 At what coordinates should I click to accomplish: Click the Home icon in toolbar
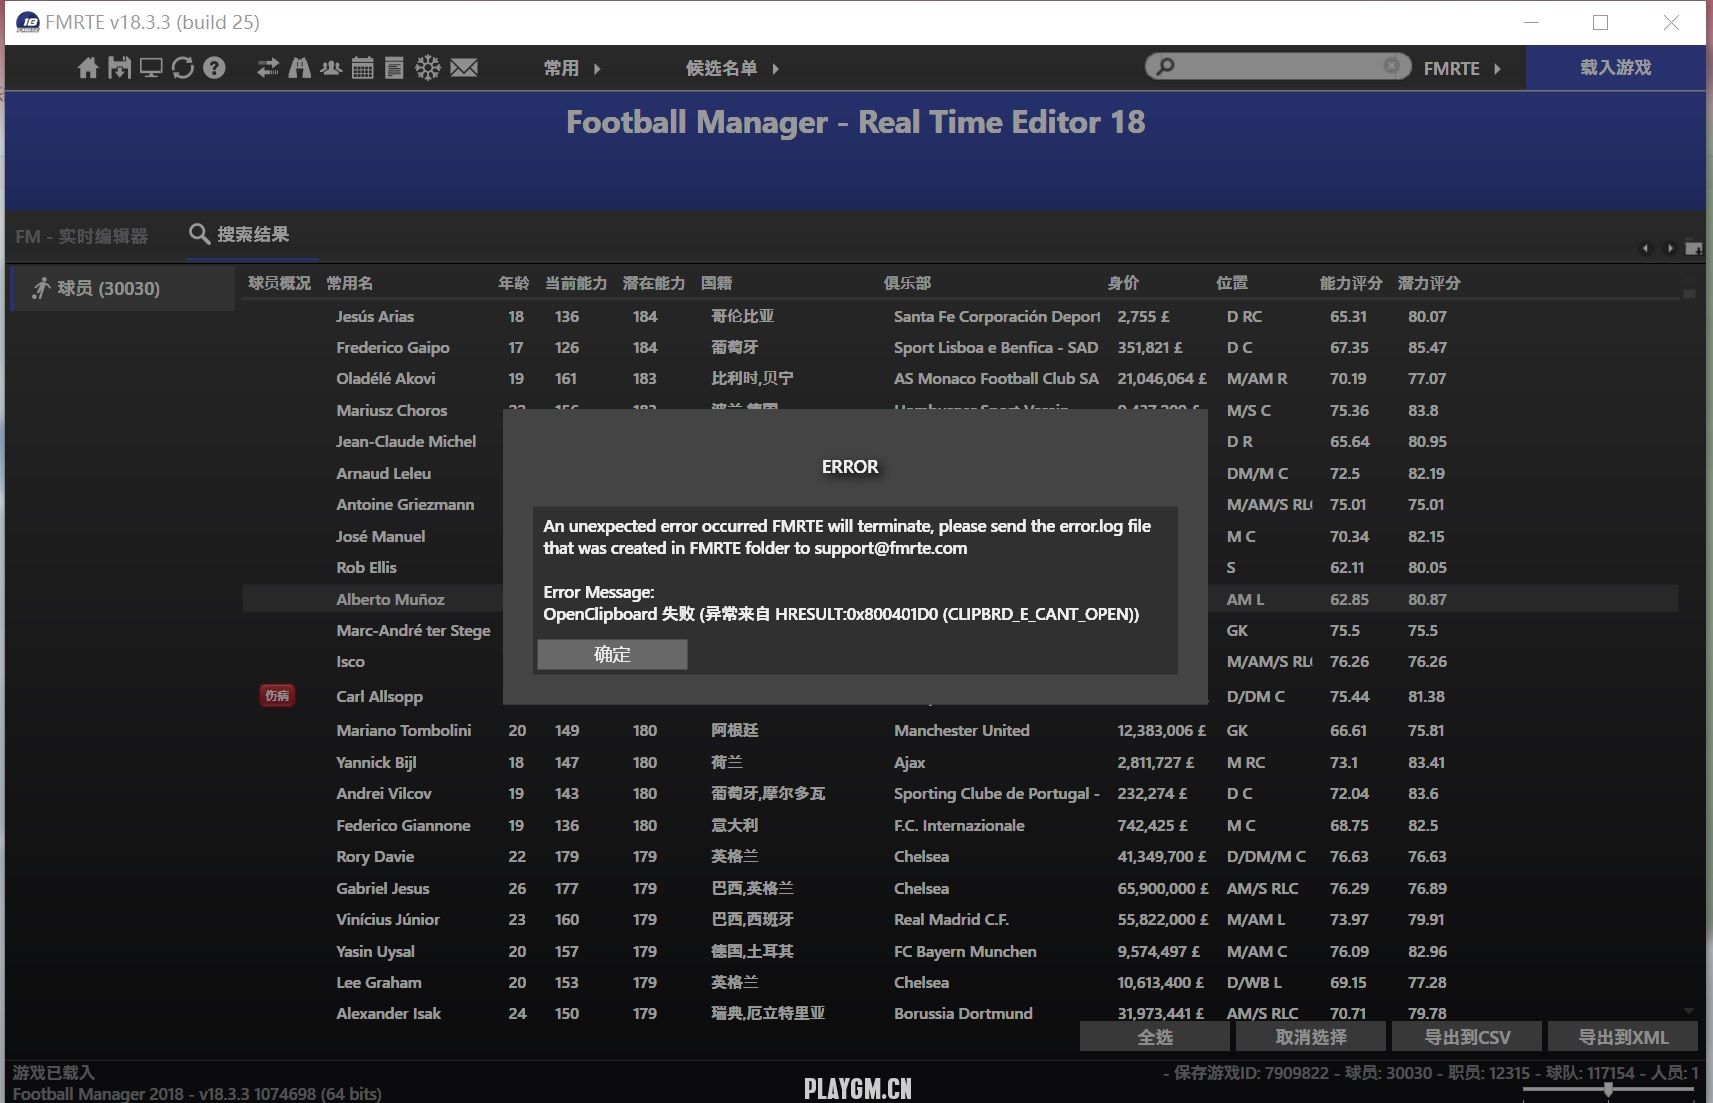point(88,68)
